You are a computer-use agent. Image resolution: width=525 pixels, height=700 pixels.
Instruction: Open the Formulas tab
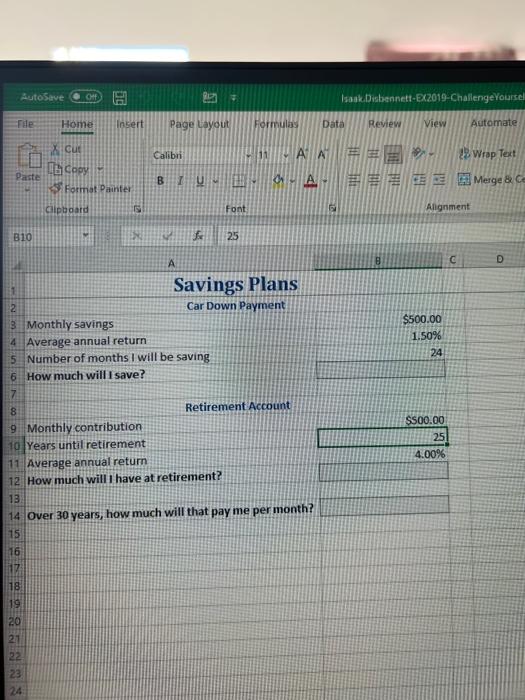(x=276, y=123)
